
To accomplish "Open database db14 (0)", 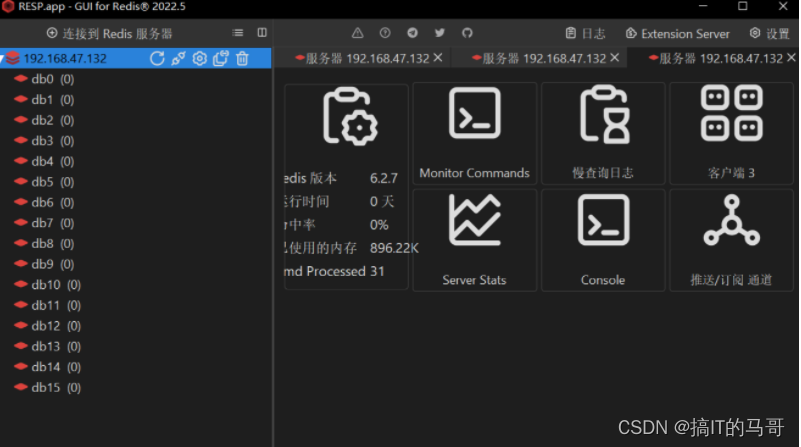I will point(48,367).
